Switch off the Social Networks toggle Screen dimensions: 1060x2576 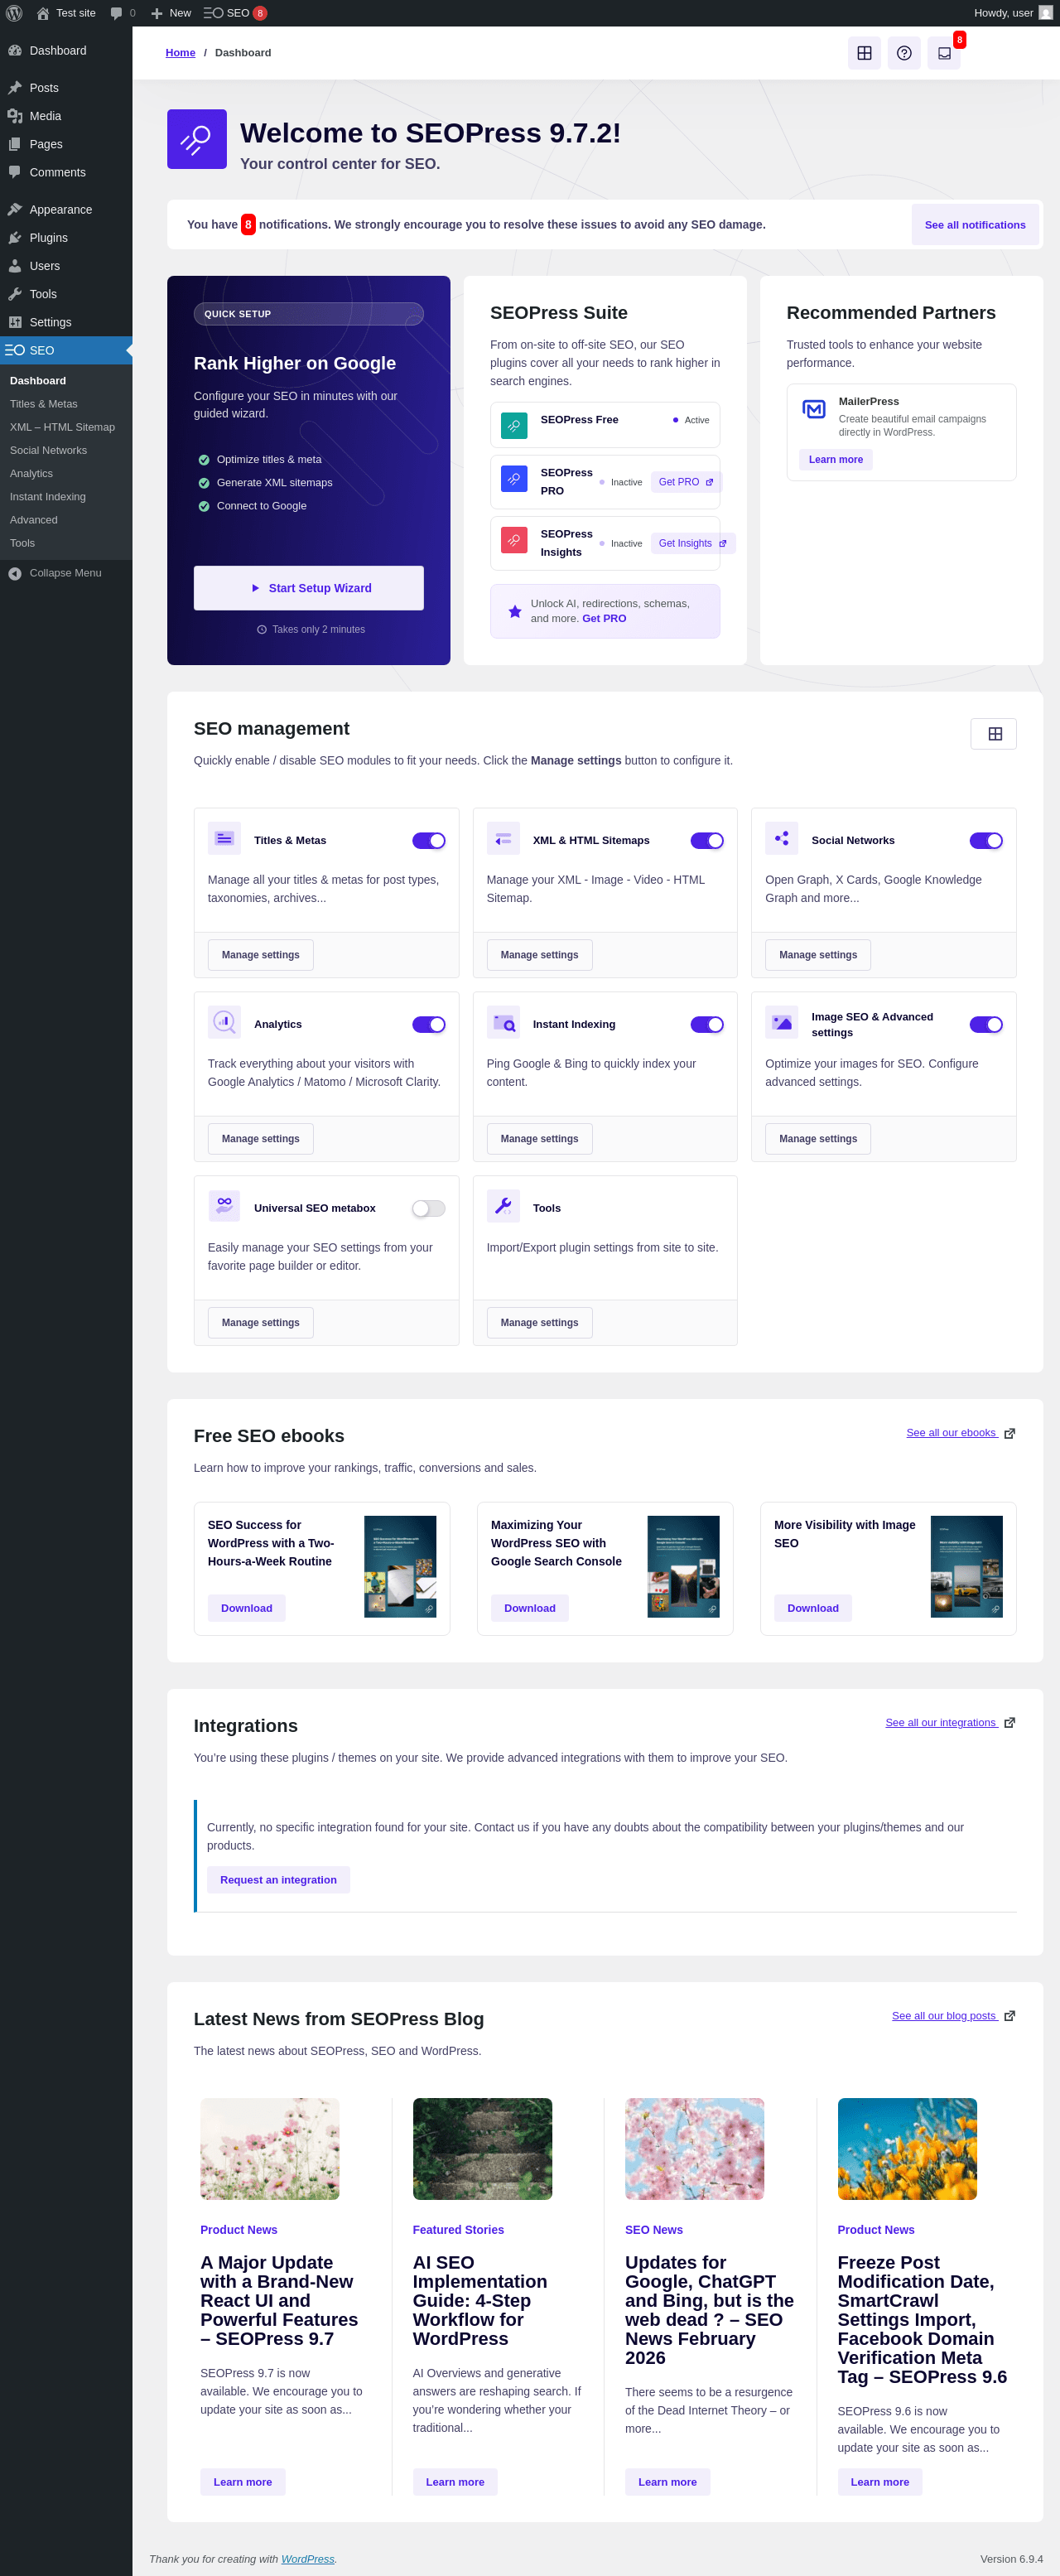click(986, 841)
